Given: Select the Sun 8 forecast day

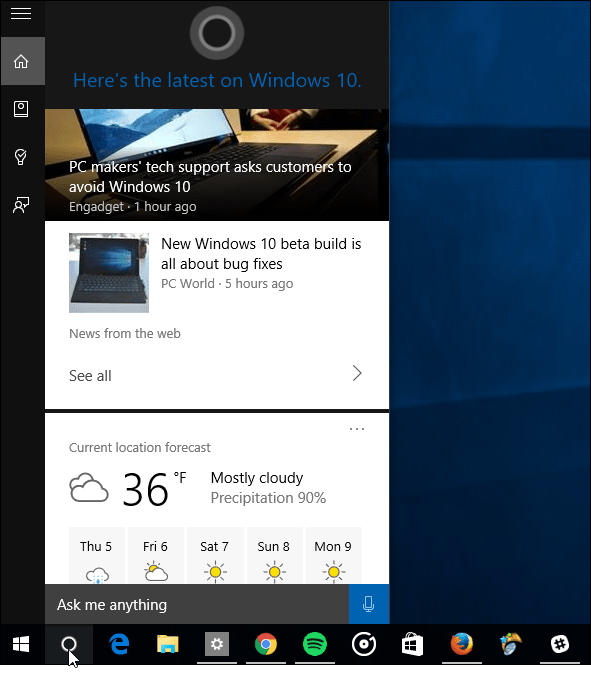Looking at the screenshot, I should 274,555.
